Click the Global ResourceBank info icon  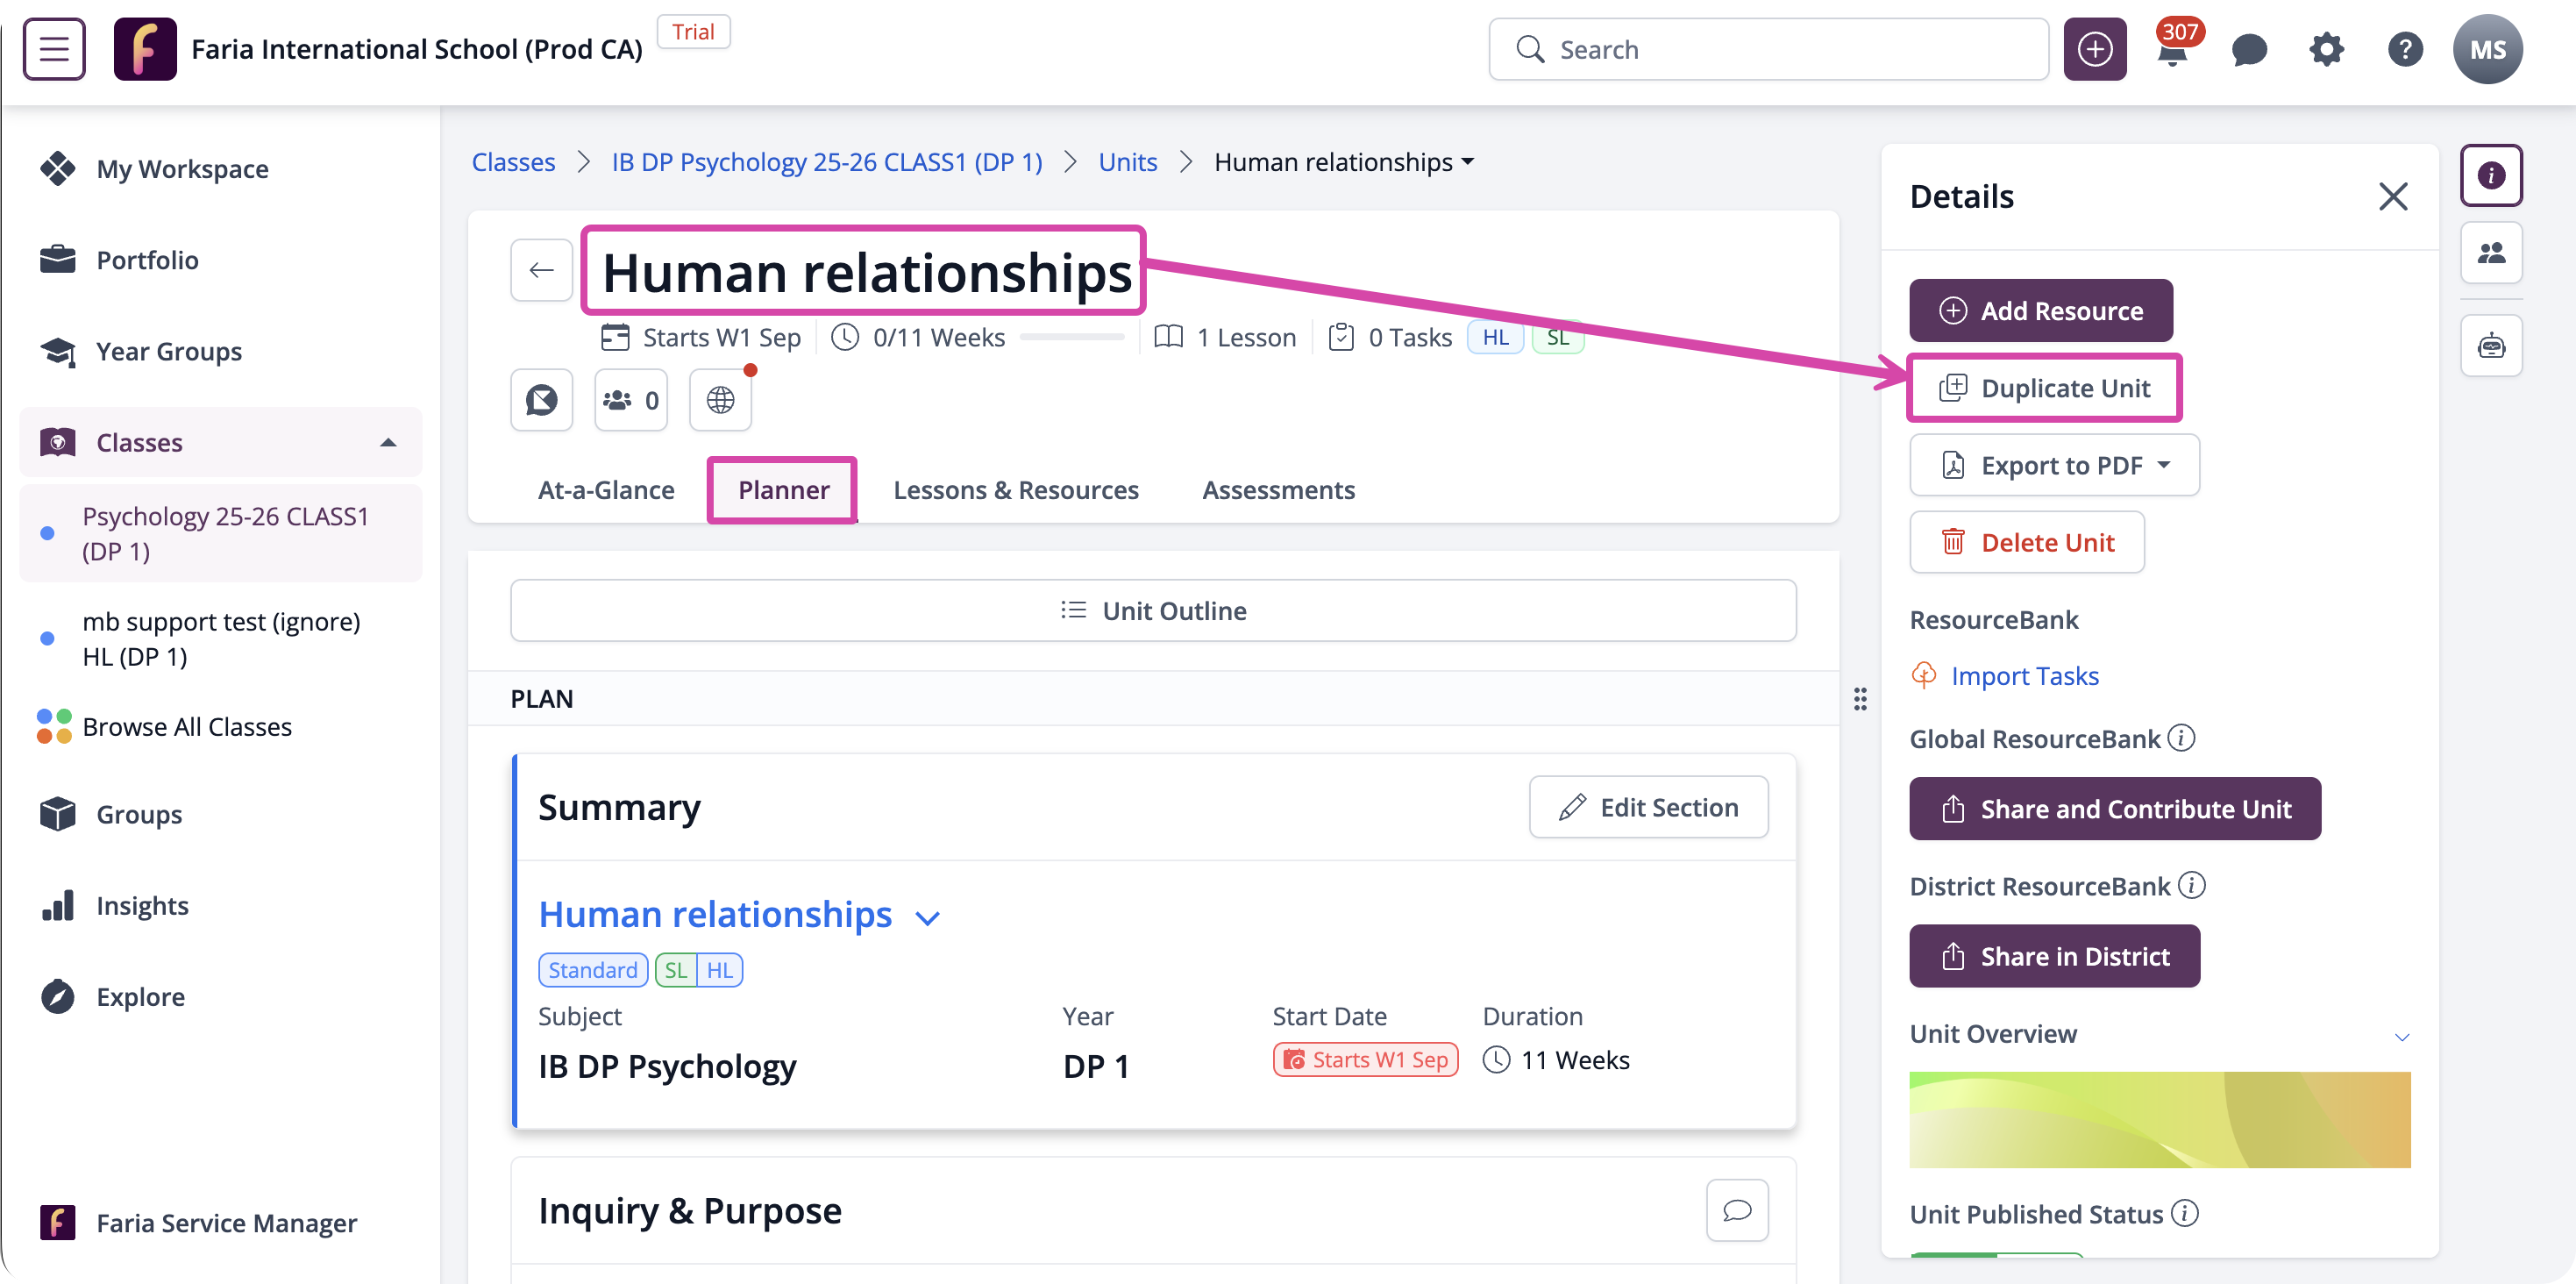pyautogui.click(x=2182, y=738)
